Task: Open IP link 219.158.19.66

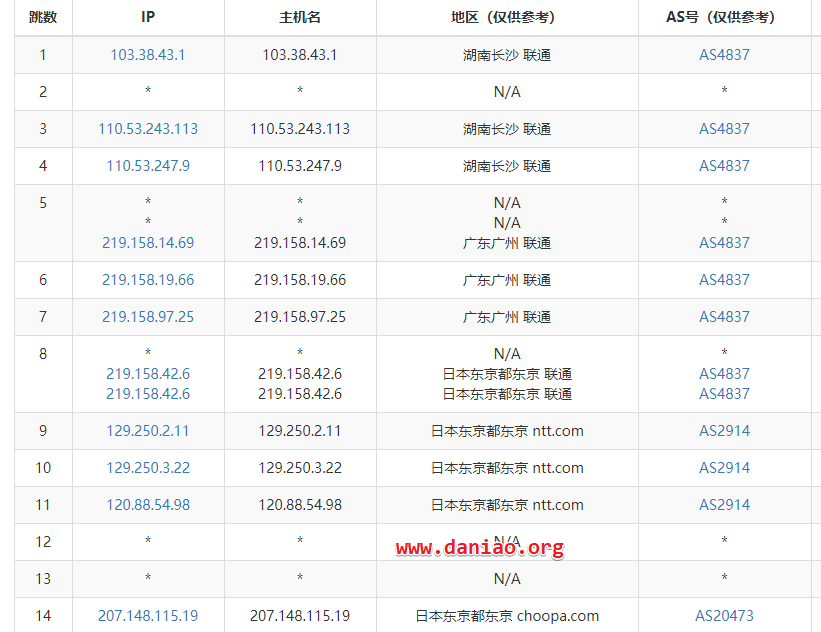Action: coord(148,280)
